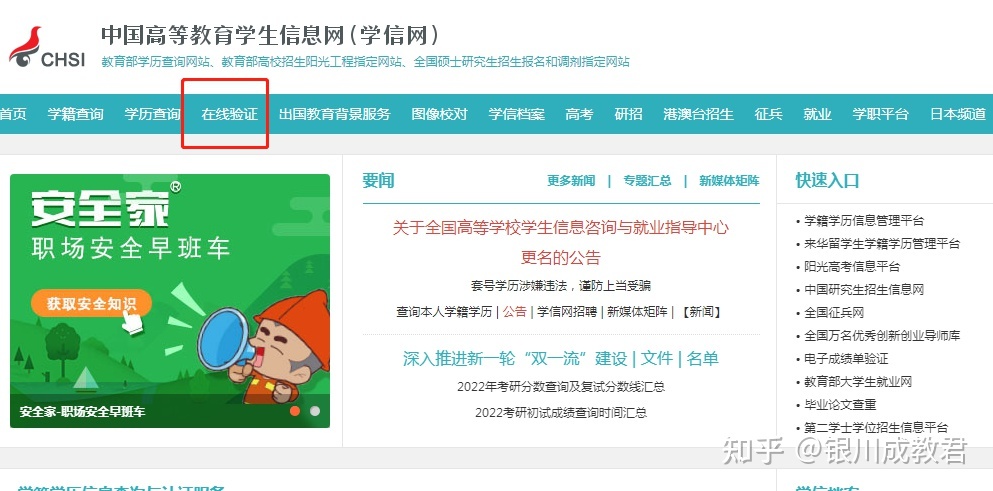Open 学籍学历信息管理平台 quick link
Viewport: 993px width, 491px height.
coord(864,220)
